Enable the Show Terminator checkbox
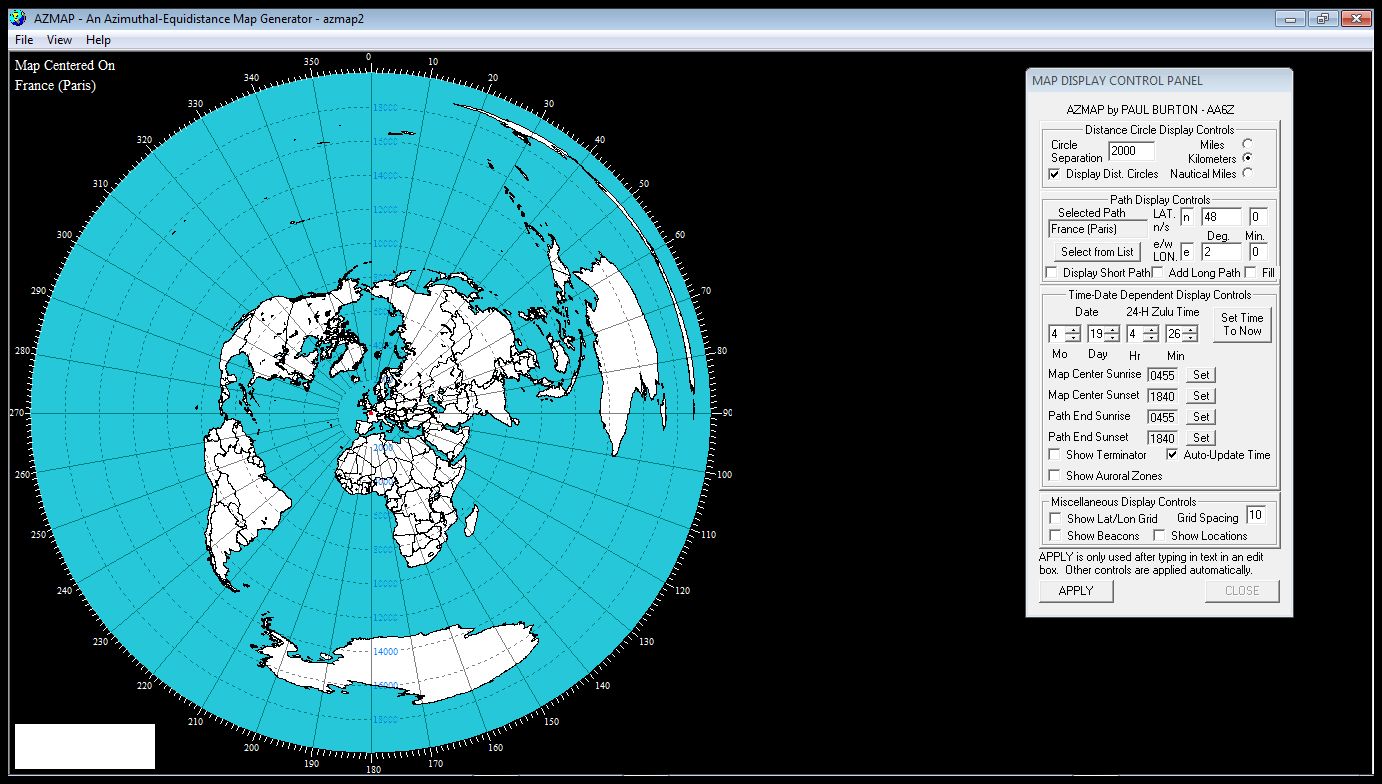The height and width of the screenshot is (784, 1382). 1055,455
